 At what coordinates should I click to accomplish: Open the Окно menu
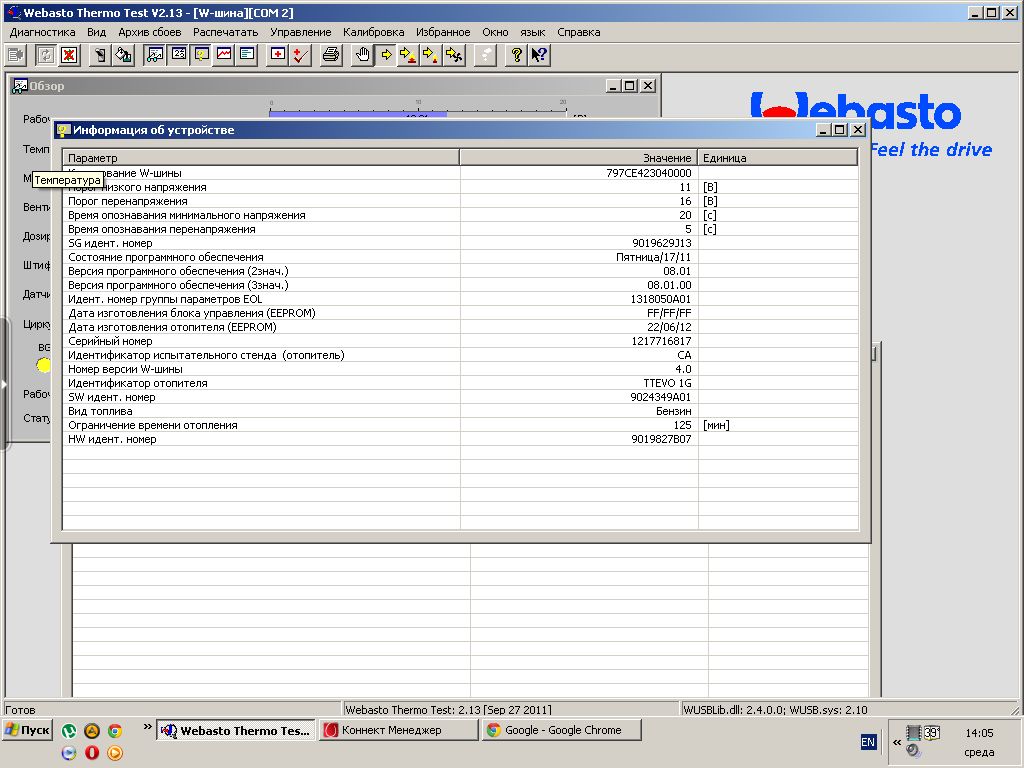click(x=495, y=32)
